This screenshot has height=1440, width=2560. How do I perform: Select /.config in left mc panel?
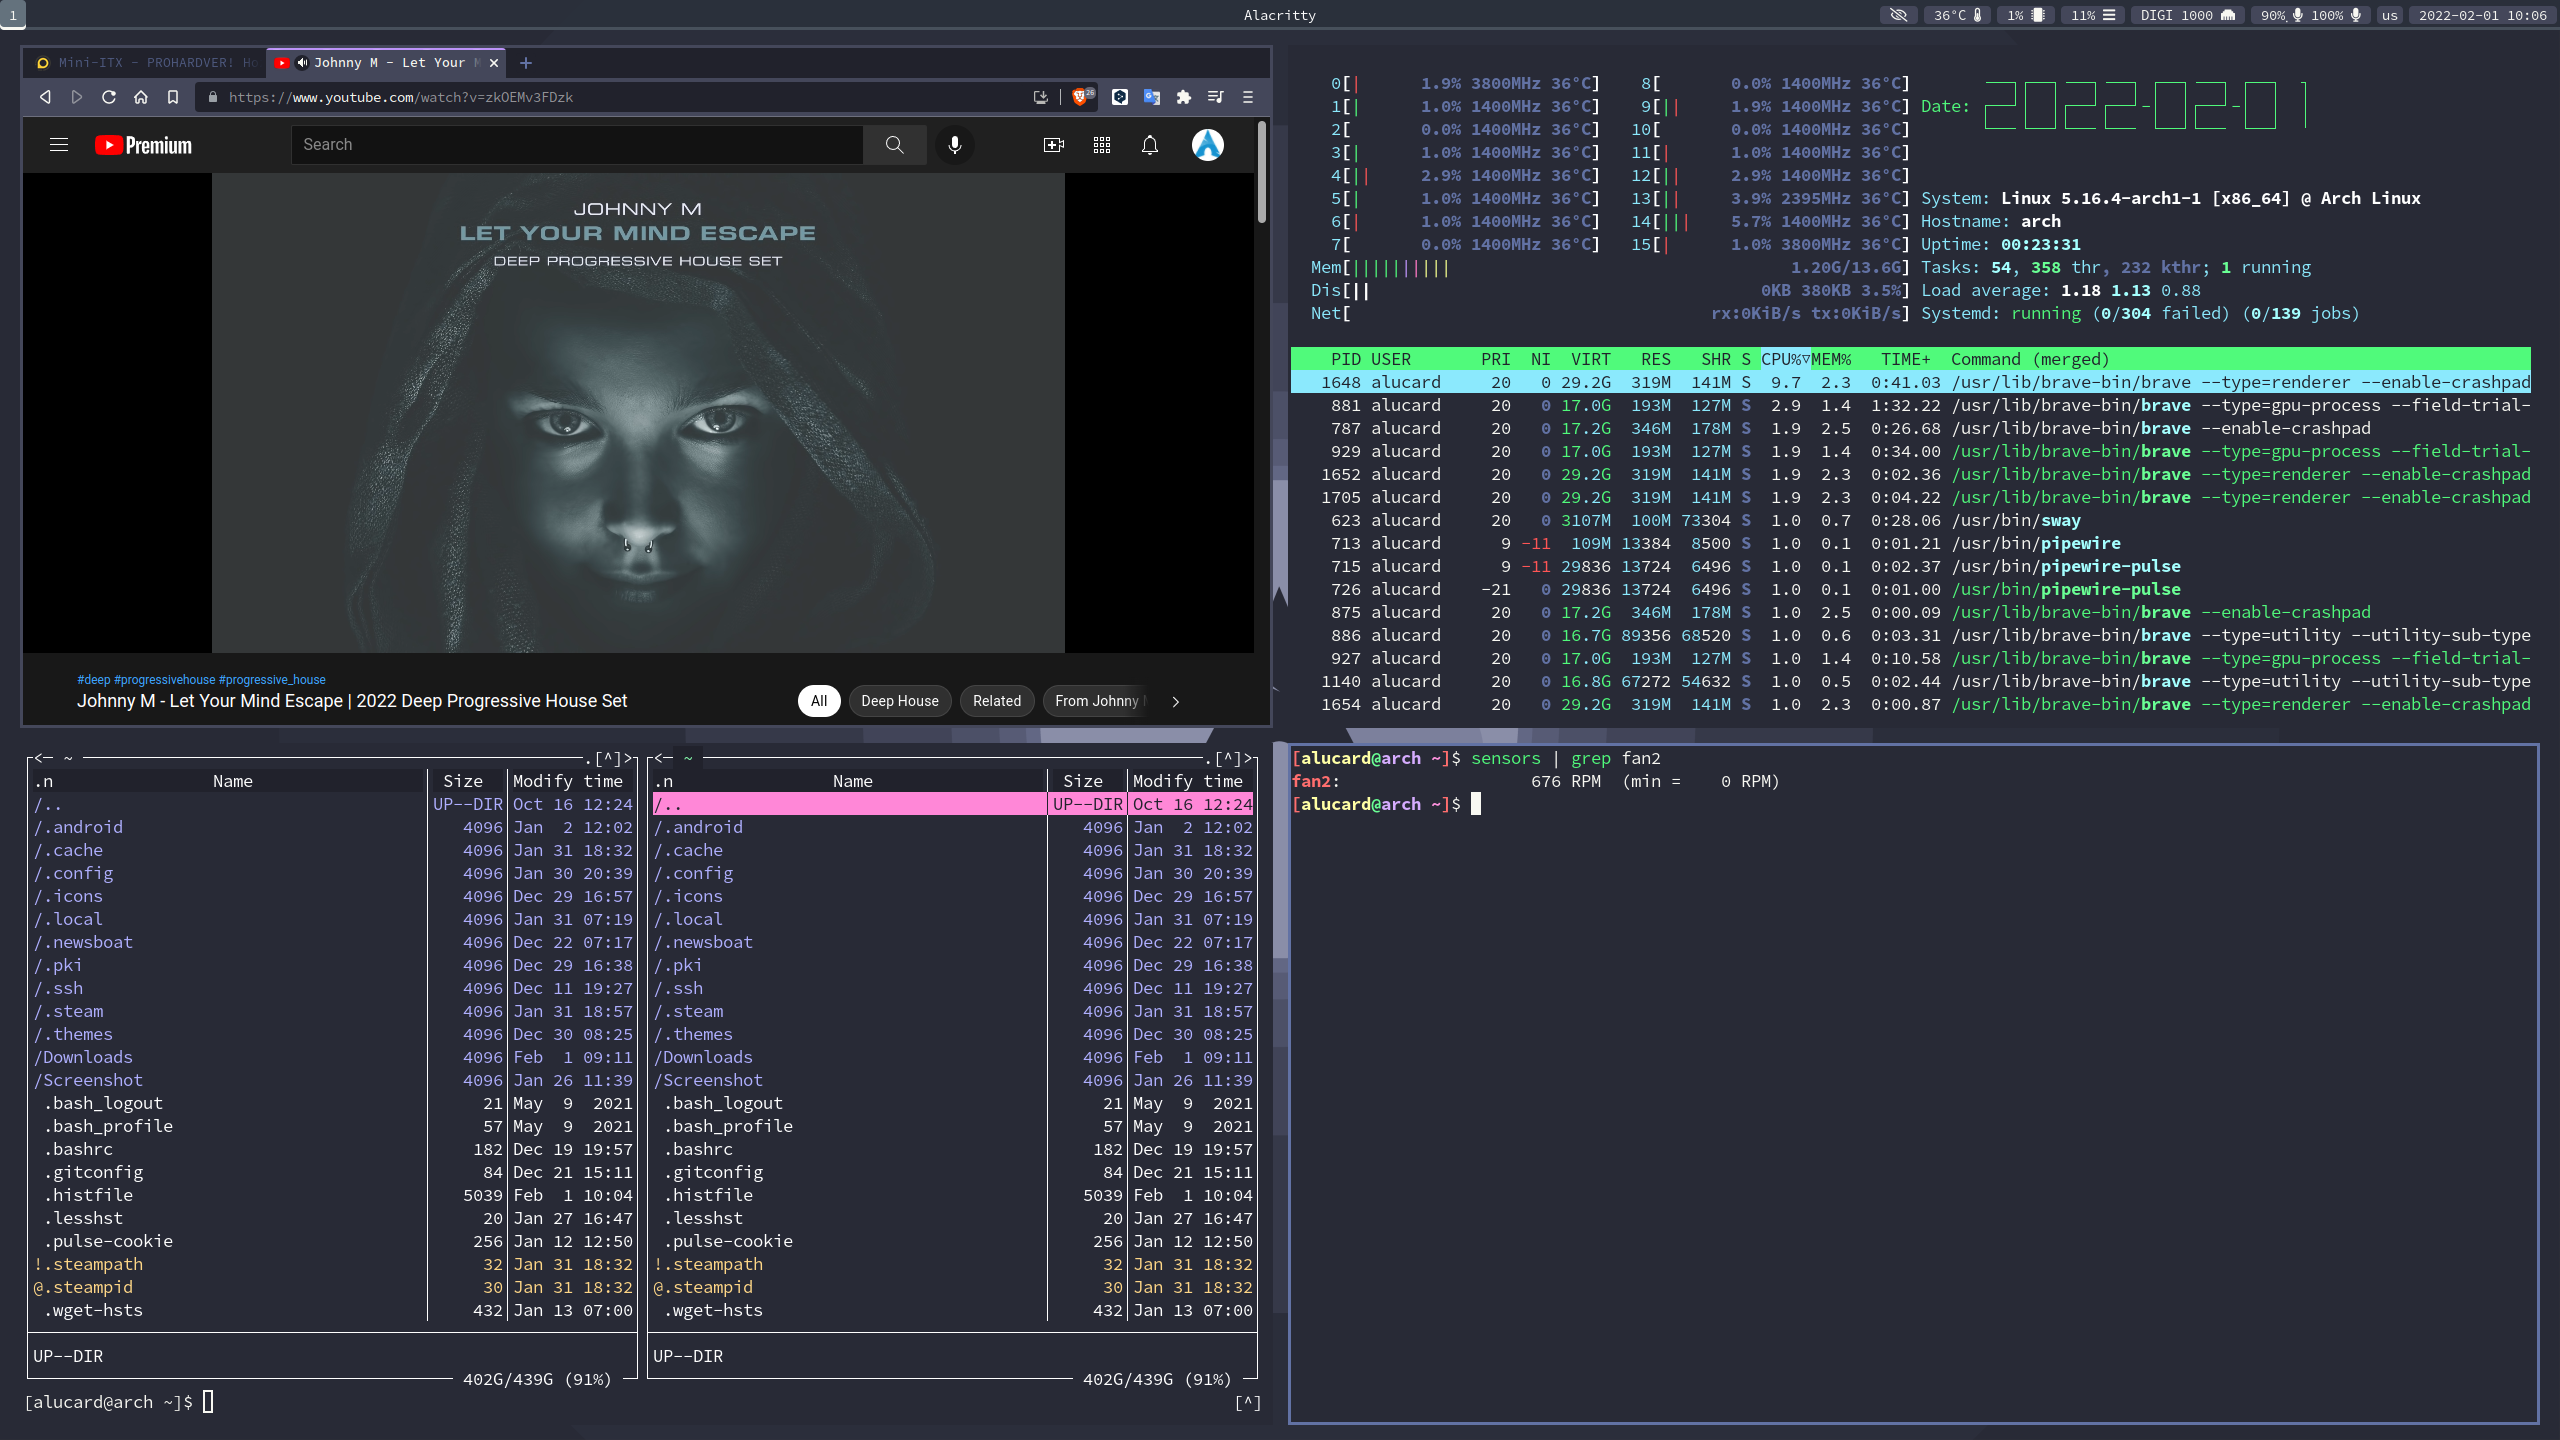[x=333, y=873]
